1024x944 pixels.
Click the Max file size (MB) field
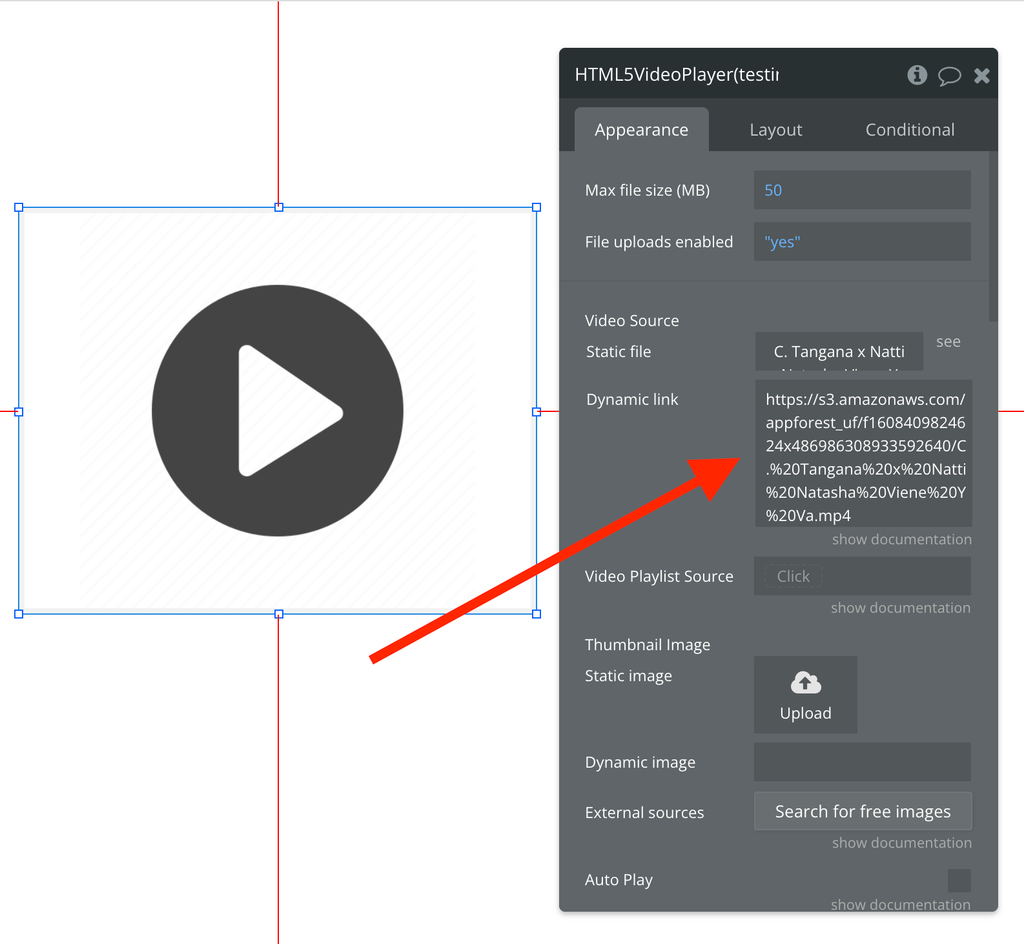tap(862, 190)
